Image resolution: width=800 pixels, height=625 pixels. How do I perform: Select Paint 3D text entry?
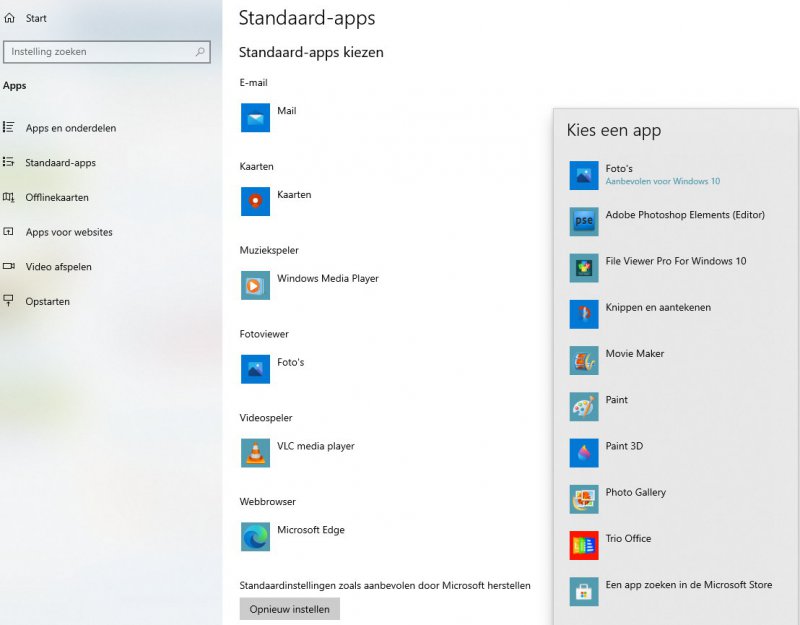point(624,446)
